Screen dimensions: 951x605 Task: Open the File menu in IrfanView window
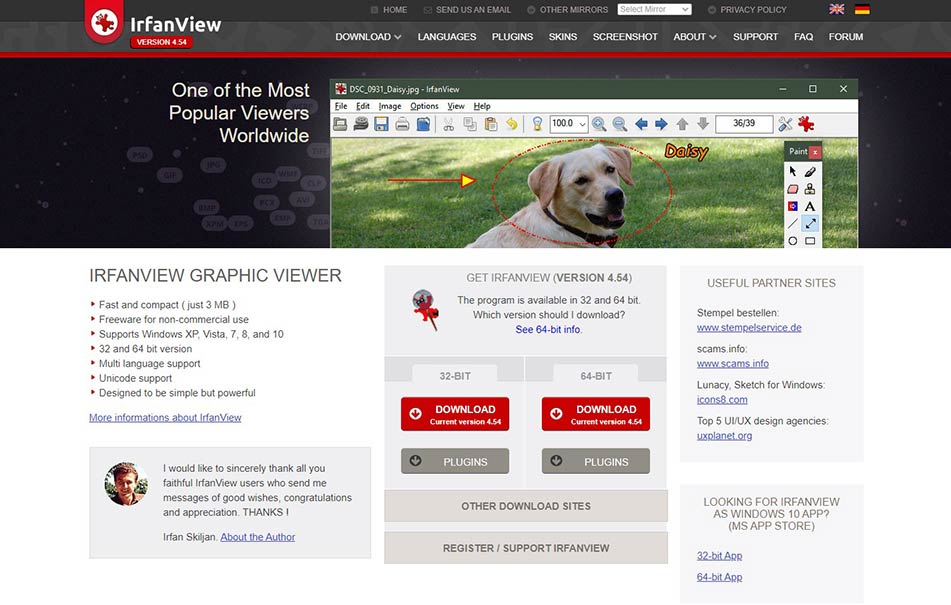pyautogui.click(x=341, y=106)
